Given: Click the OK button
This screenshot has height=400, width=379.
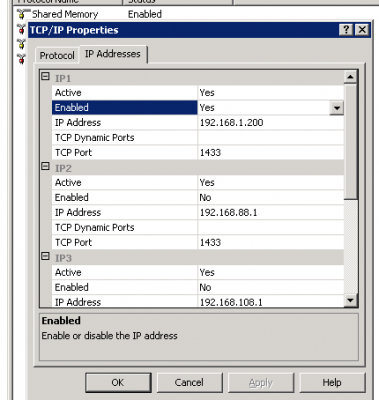Looking at the screenshot, I should tap(118, 382).
